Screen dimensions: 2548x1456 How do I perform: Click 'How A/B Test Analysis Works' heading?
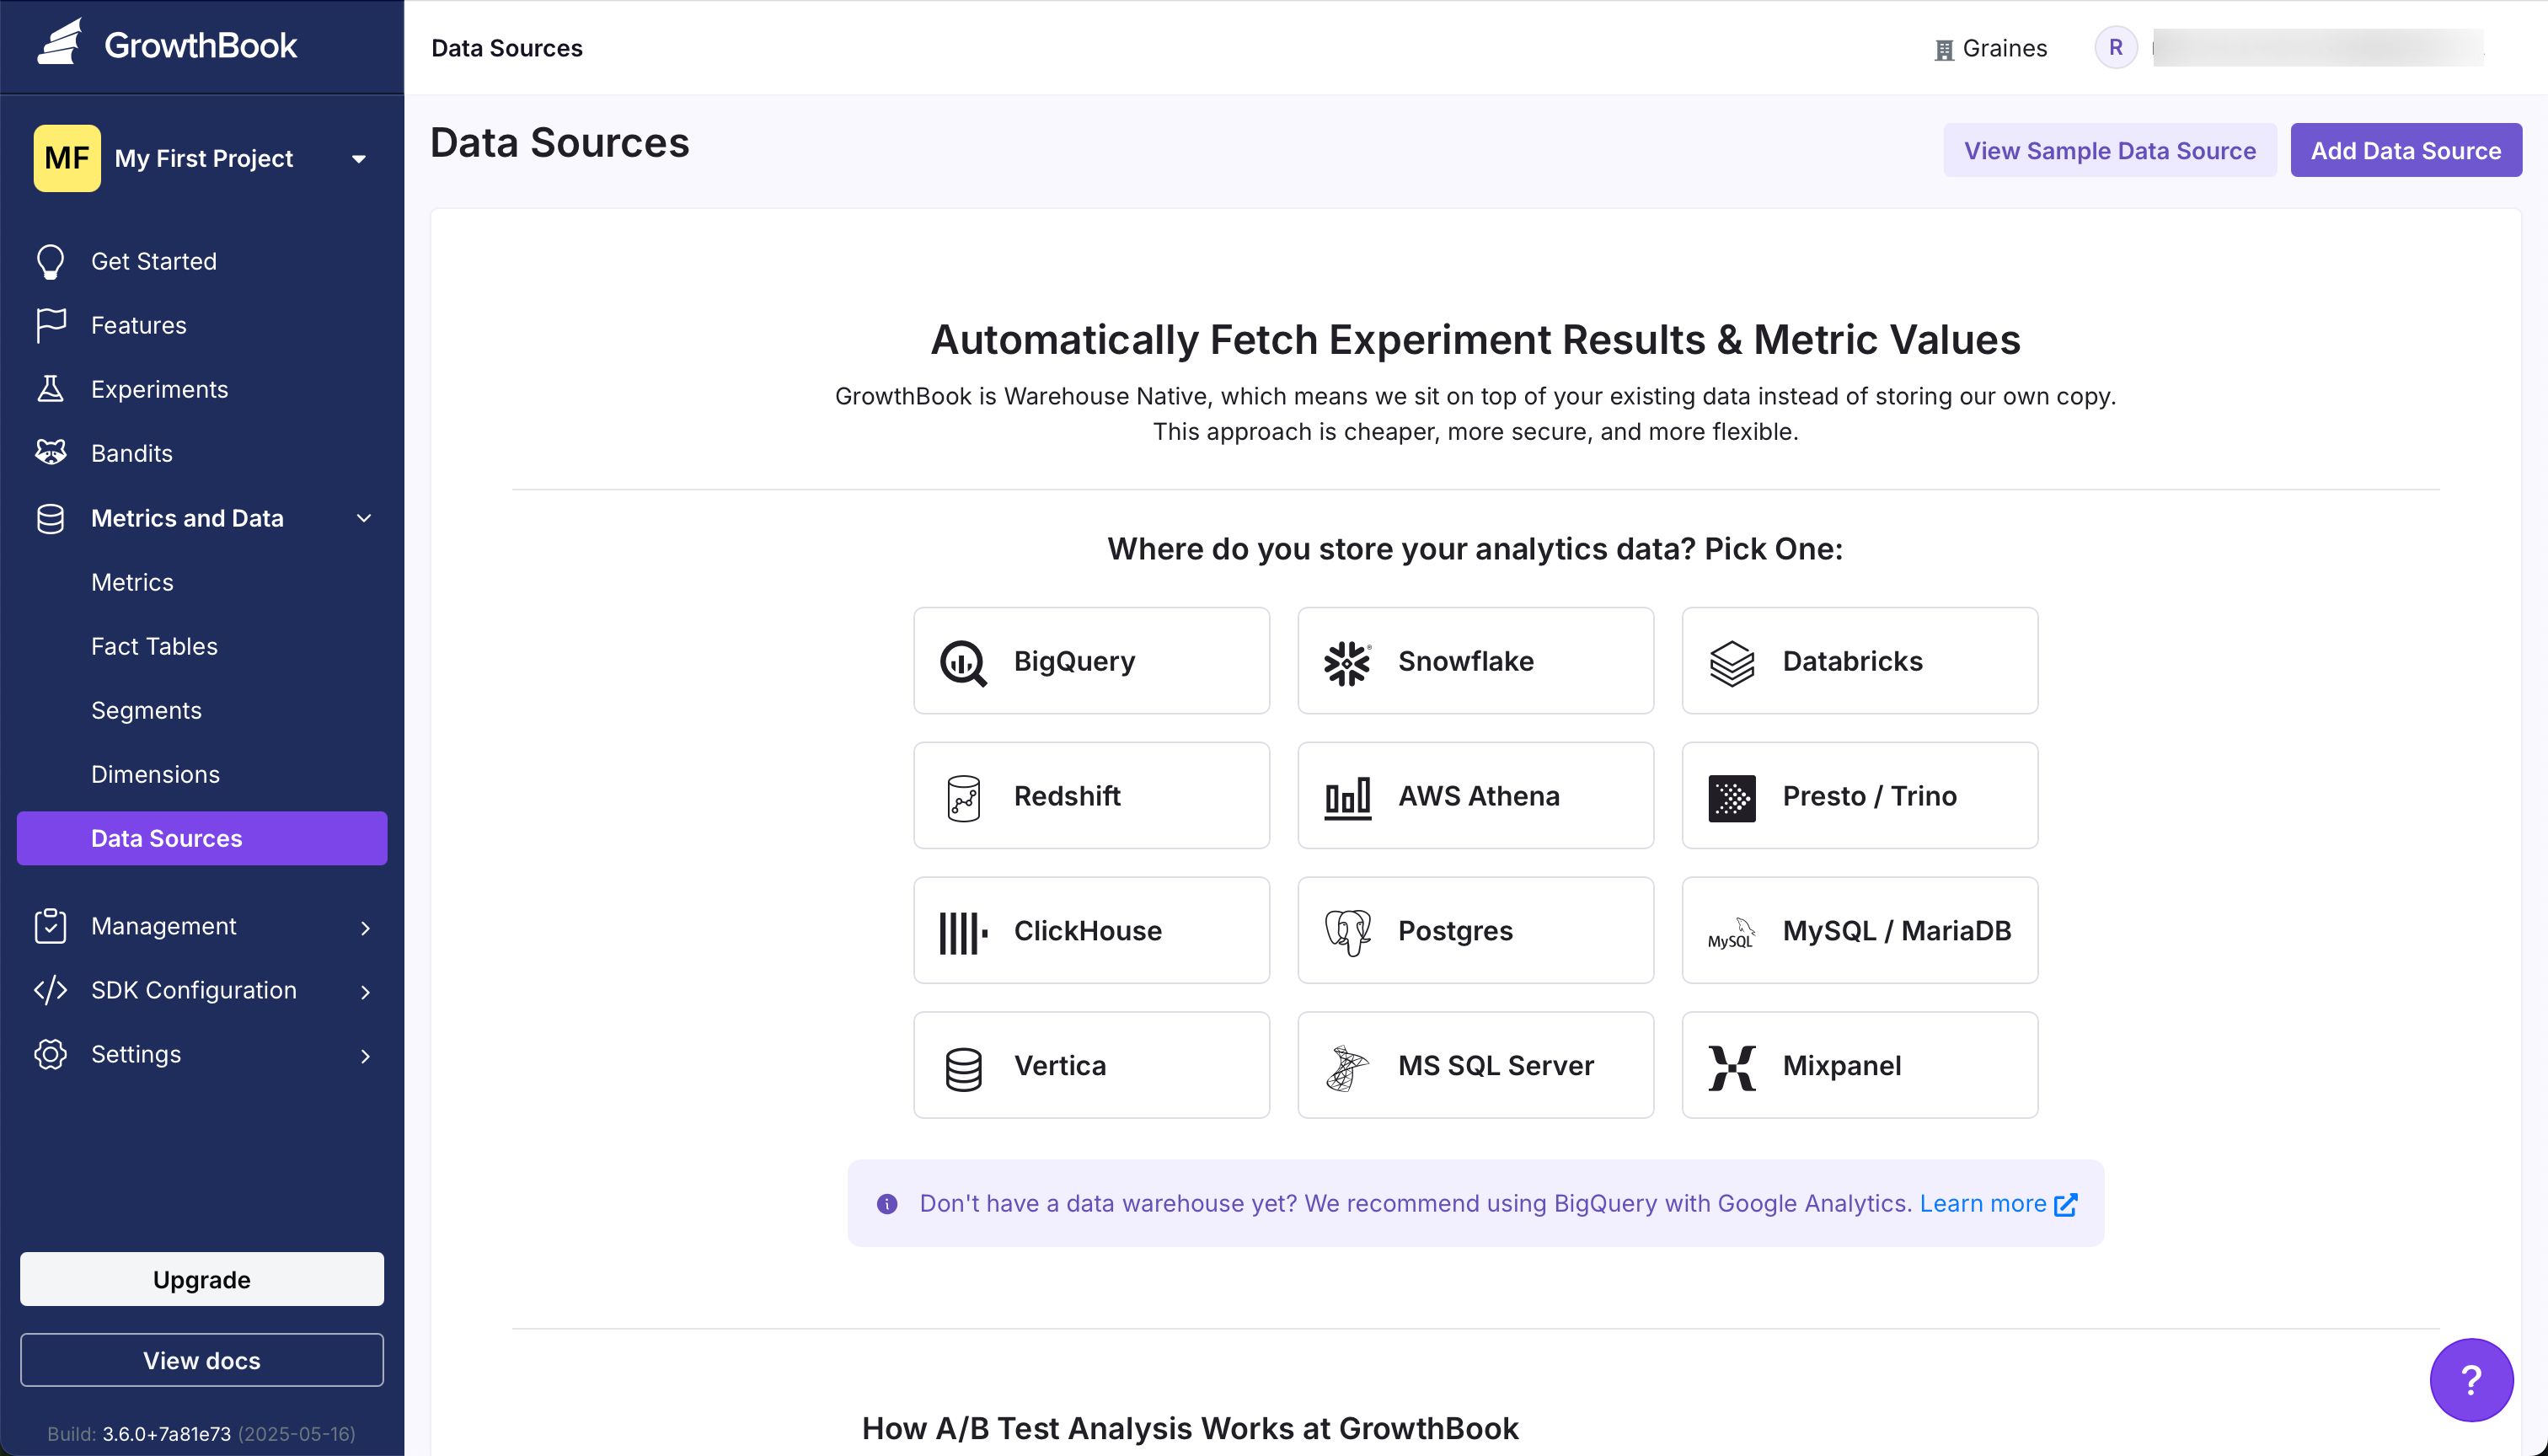(x=1190, y=1428)
